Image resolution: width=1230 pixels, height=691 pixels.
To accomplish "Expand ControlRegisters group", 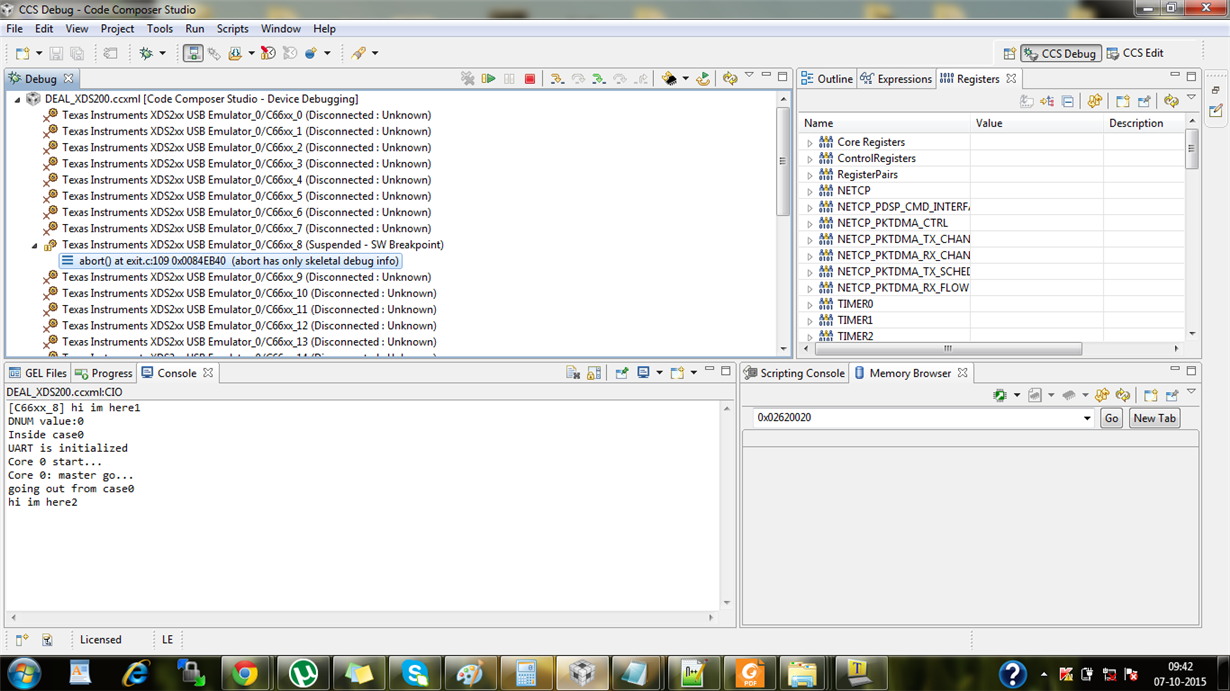I will click(x=810, y=159).
